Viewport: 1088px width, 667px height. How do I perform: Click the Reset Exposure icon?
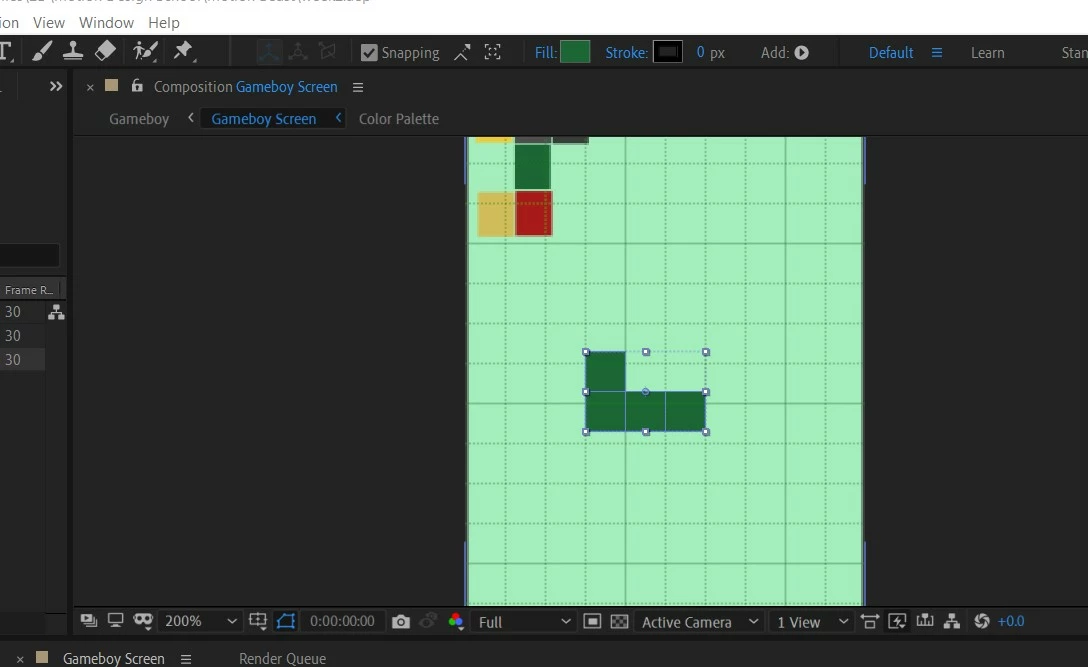point(981,621)
